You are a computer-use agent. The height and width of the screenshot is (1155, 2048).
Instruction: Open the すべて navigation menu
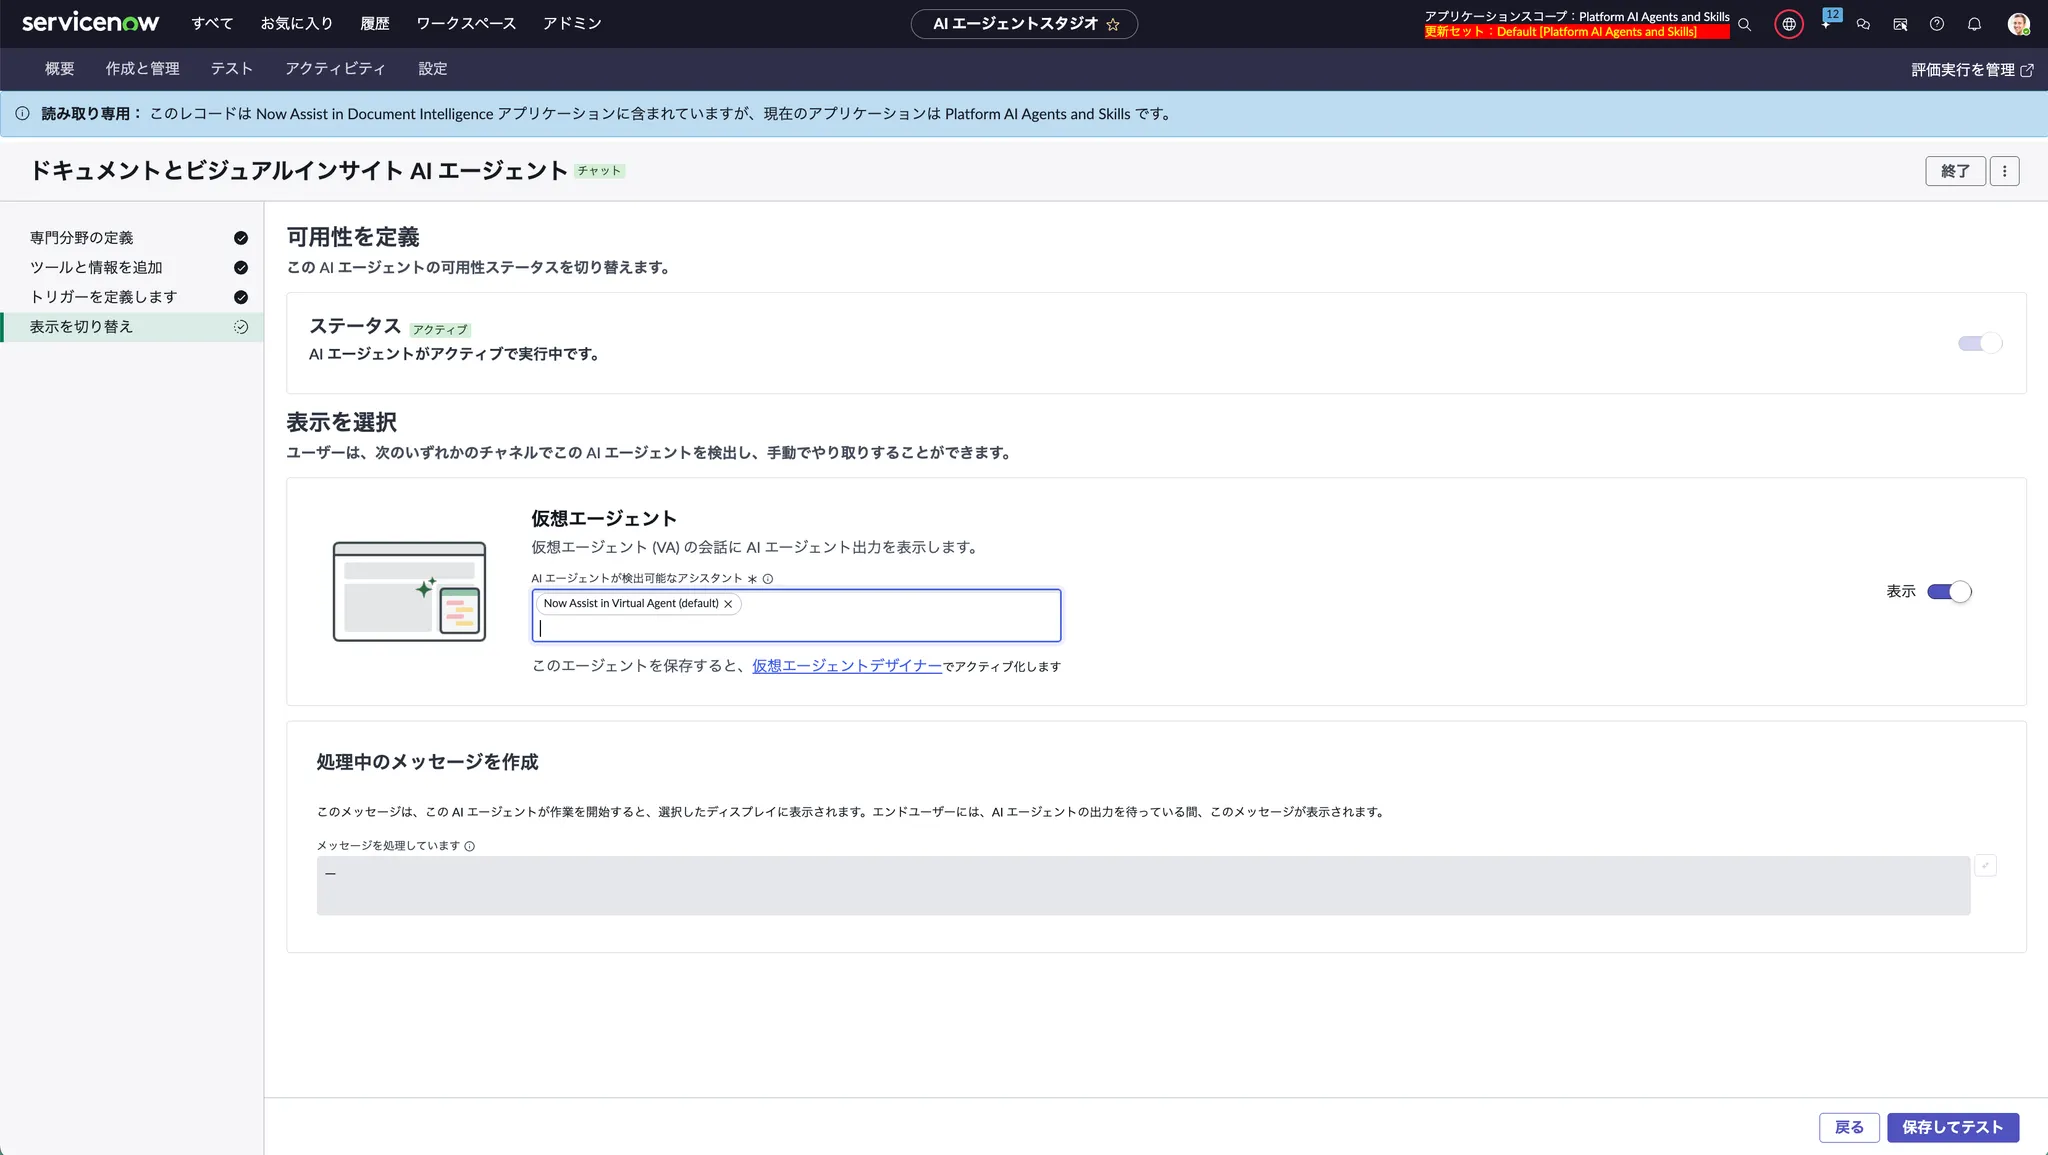point(212,23)
